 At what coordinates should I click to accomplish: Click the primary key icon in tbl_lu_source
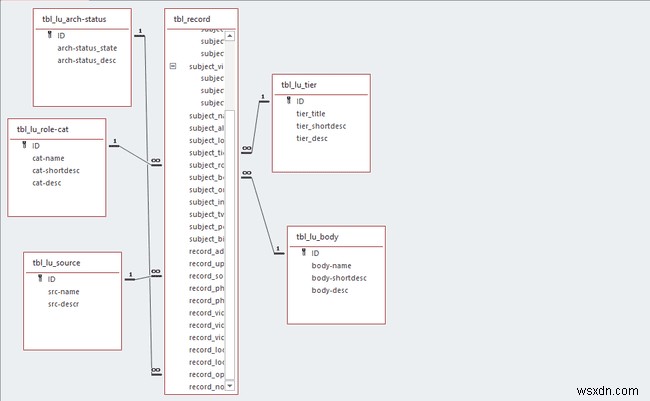[40, 278]
